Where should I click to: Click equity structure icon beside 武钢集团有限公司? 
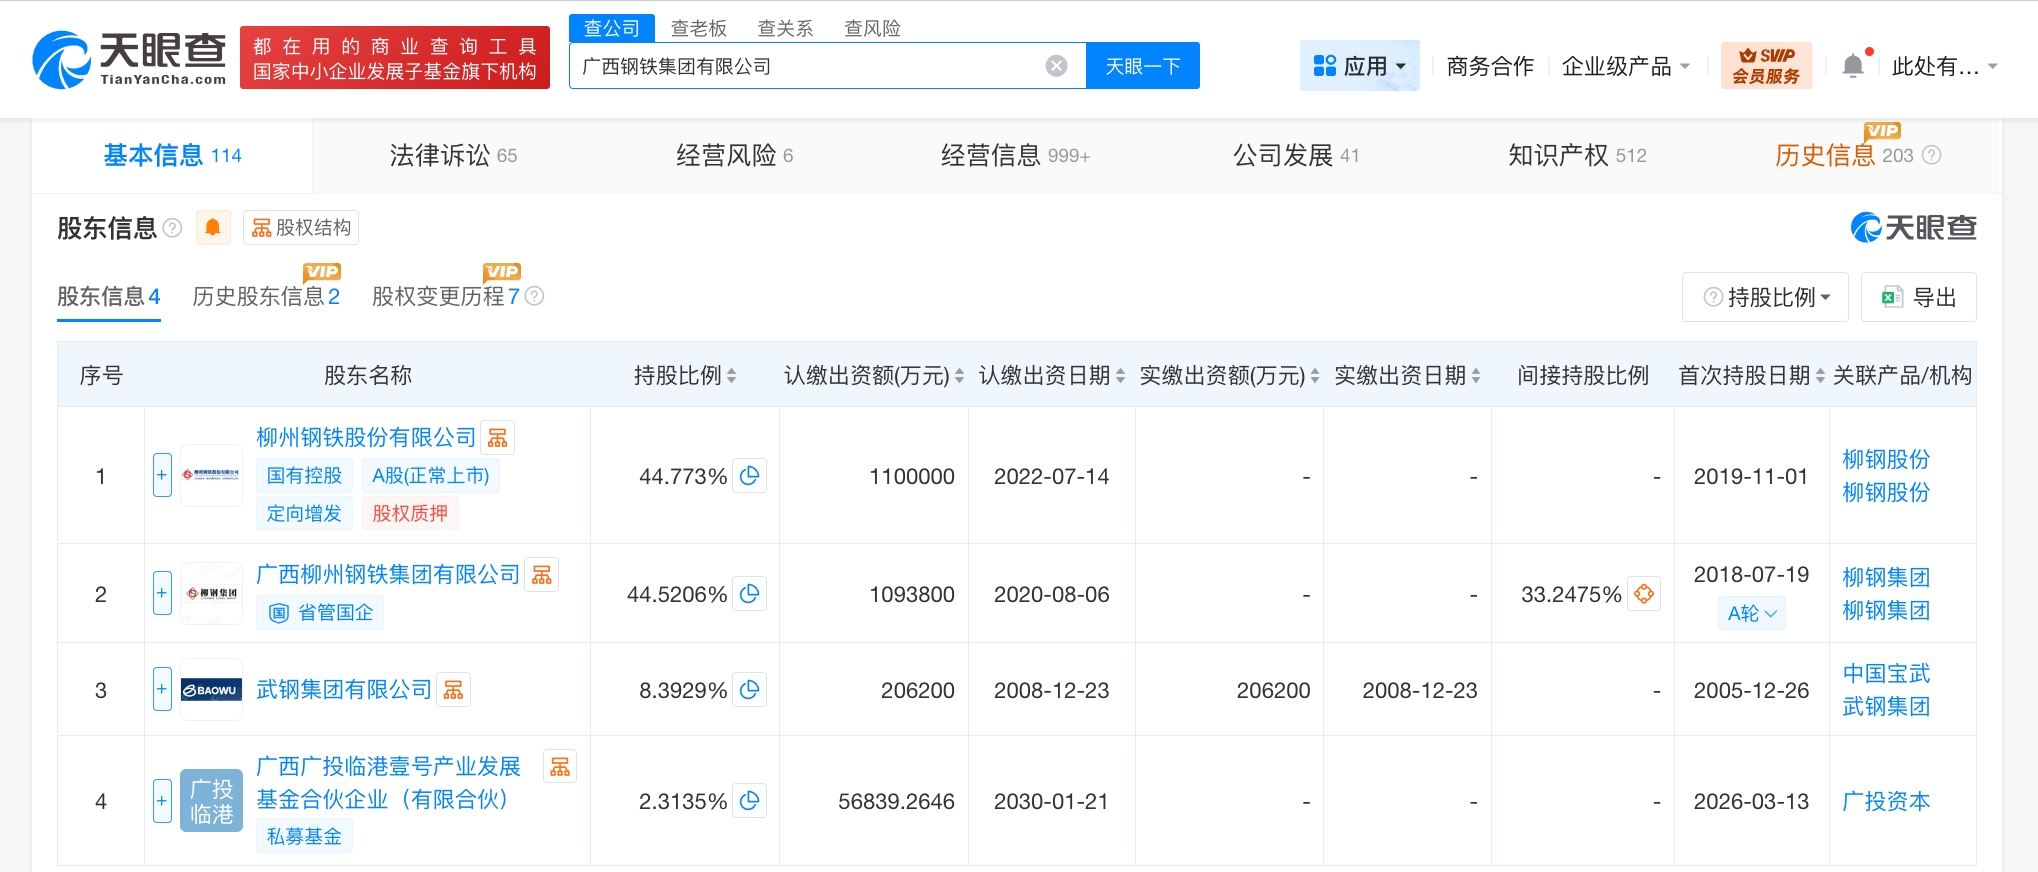[x=453, y=690]
